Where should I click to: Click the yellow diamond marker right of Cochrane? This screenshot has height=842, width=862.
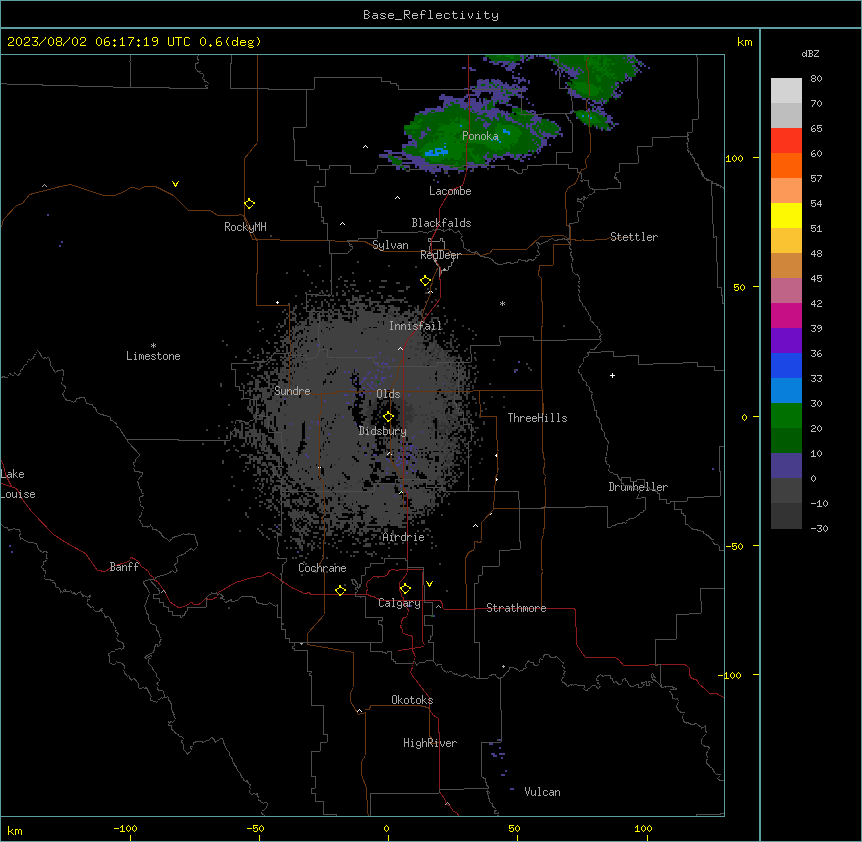click(x=340, y=590)
